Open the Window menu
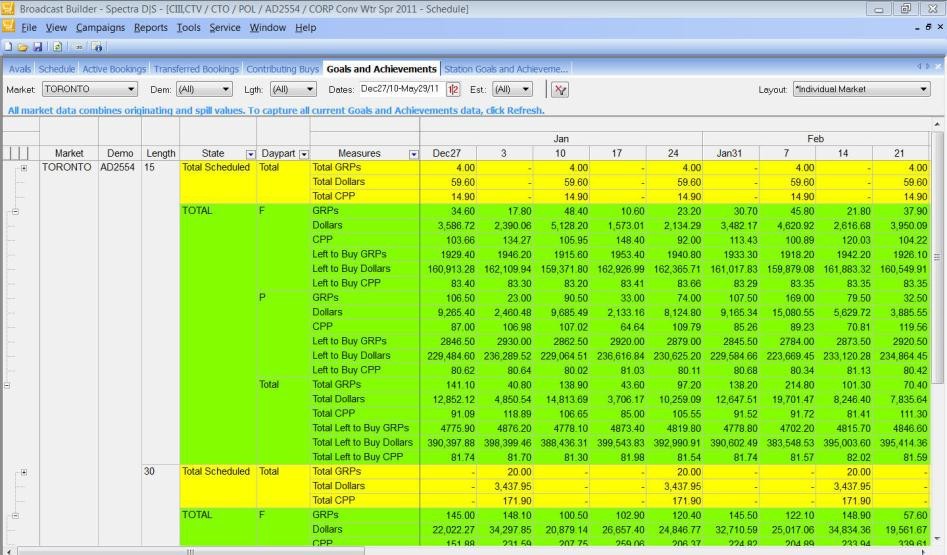 (268, 27)
